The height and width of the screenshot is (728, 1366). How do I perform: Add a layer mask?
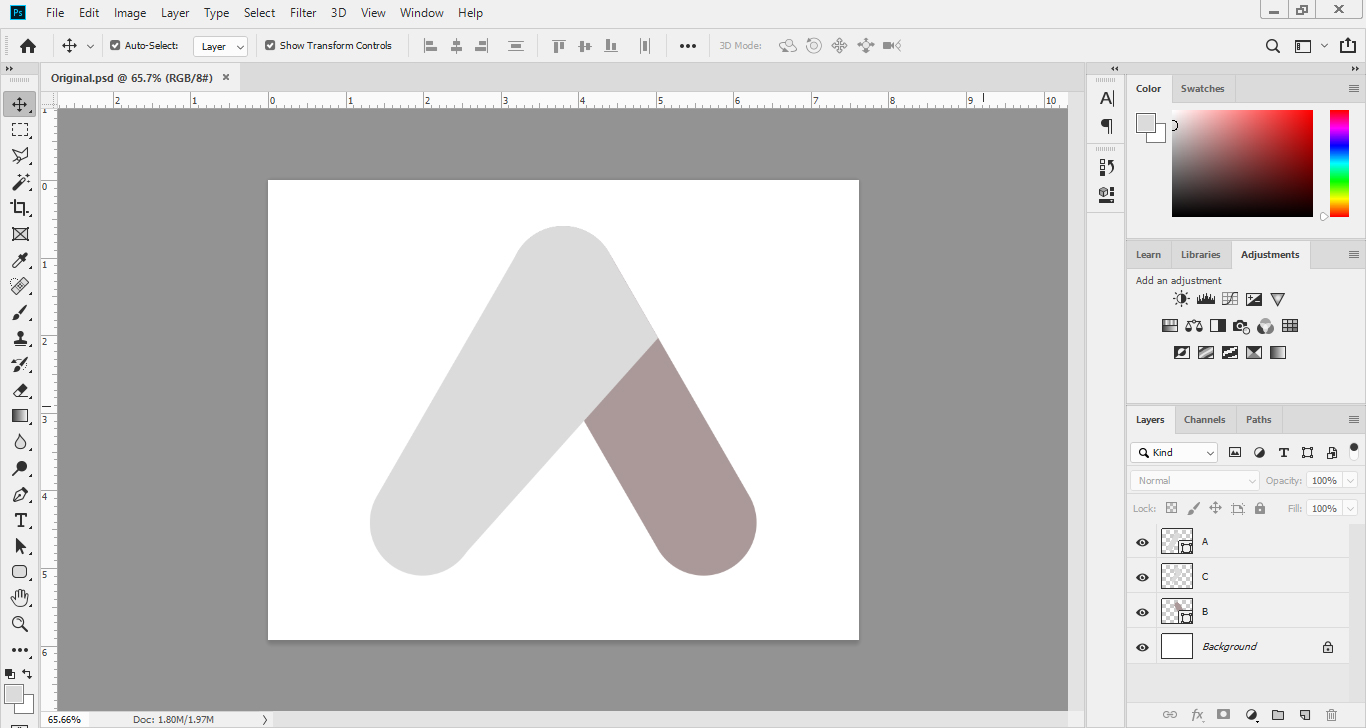click(1223, 715)
